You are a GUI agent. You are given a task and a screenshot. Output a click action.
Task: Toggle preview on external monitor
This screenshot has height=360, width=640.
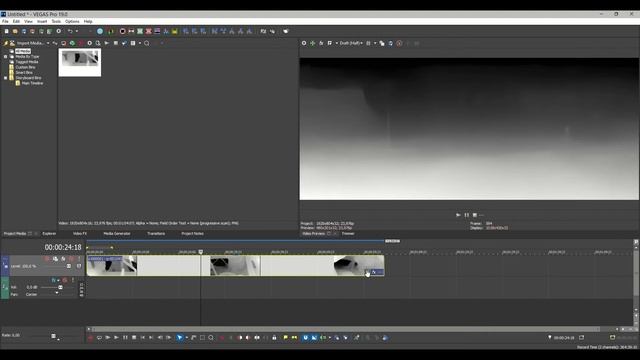click(312, 43)
